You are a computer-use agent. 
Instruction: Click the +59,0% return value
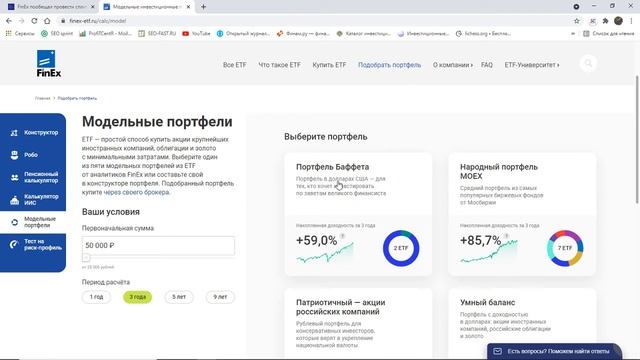tap(317, 241)
